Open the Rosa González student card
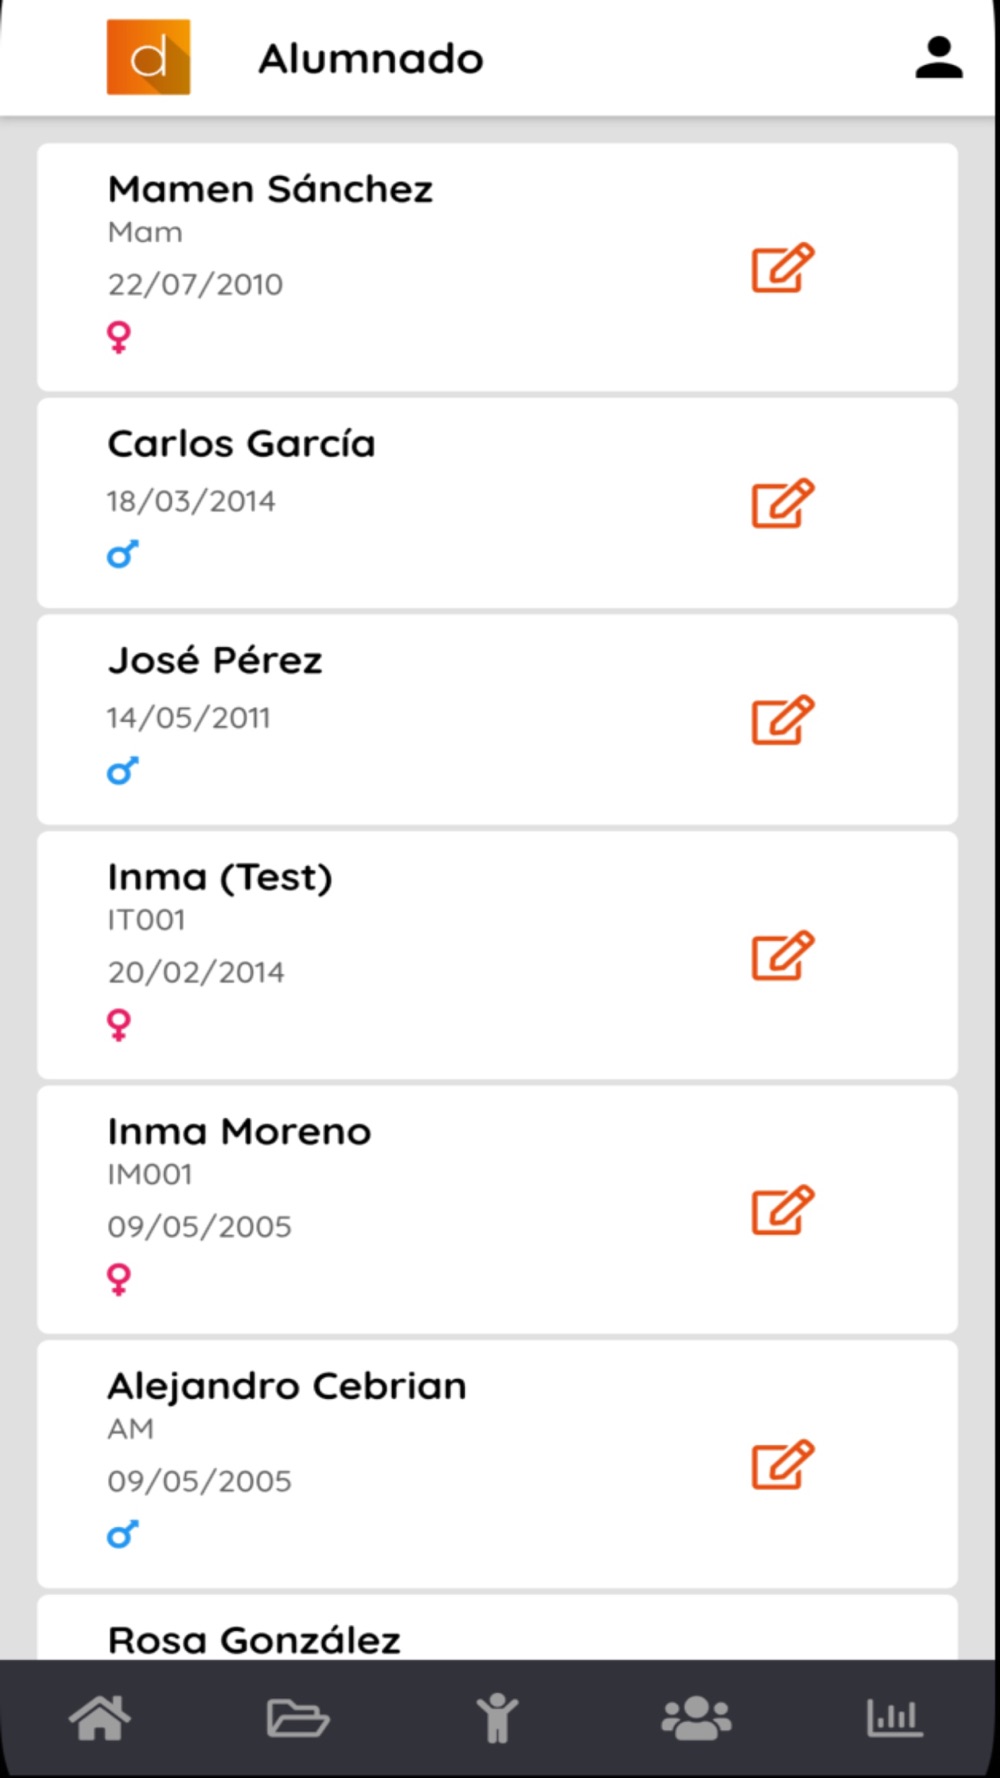Screen dimensions: 1000x1778 click(x=254, y=1638)
